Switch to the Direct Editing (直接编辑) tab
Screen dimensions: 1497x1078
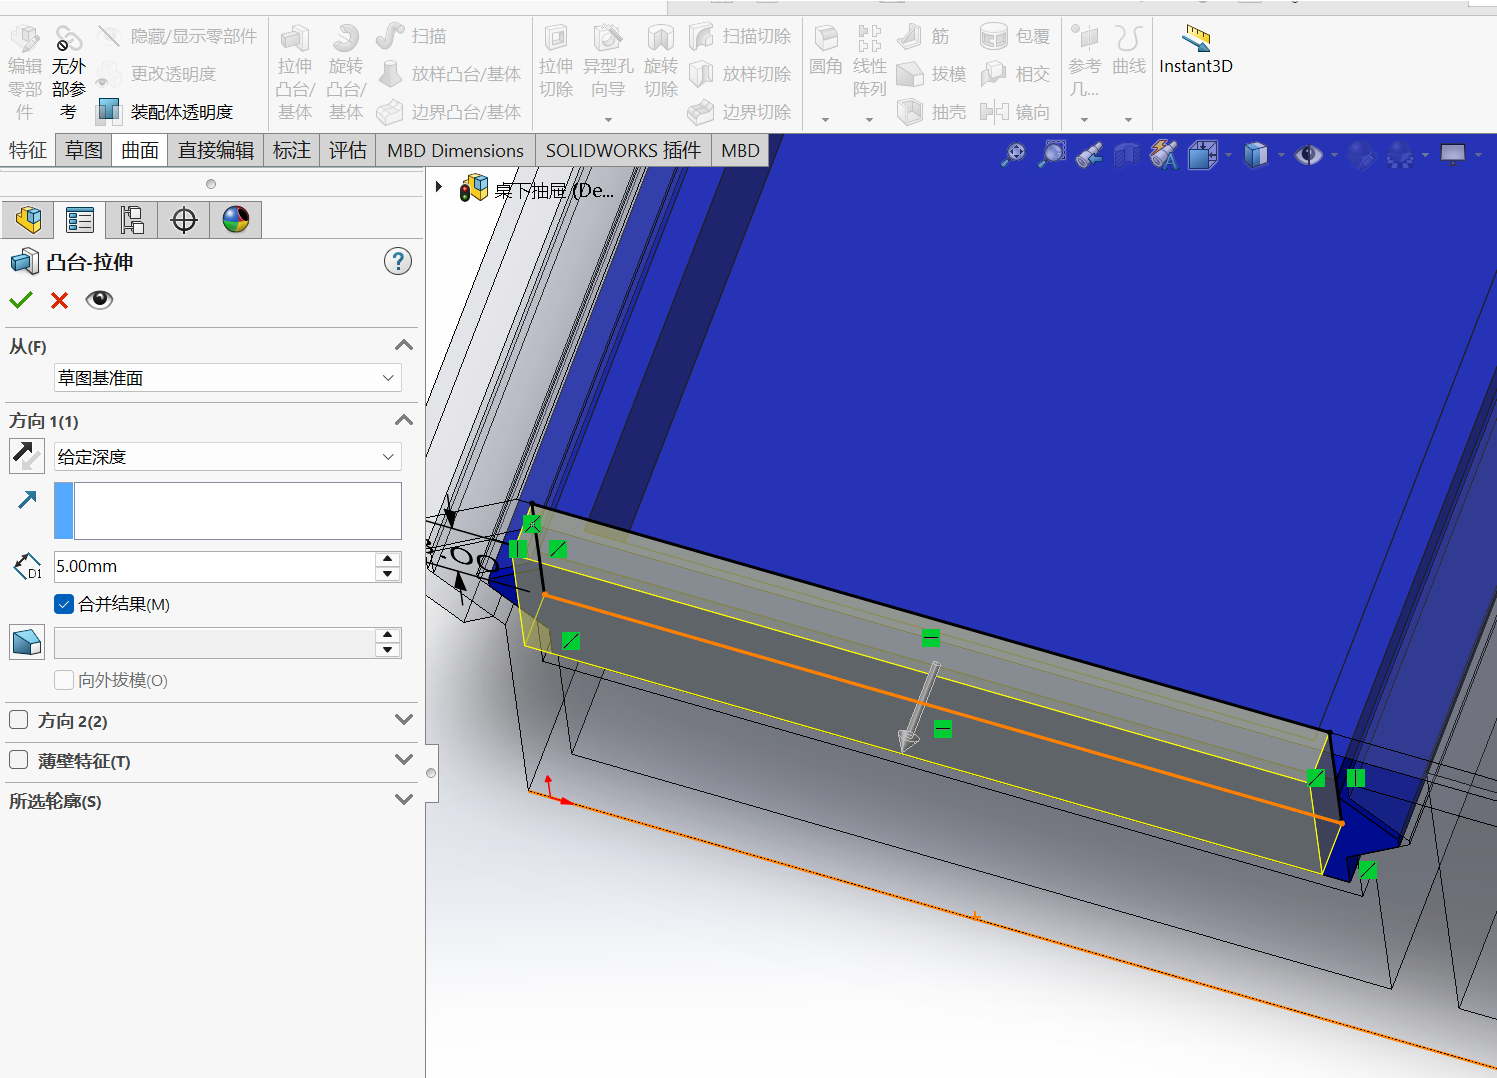216,150
